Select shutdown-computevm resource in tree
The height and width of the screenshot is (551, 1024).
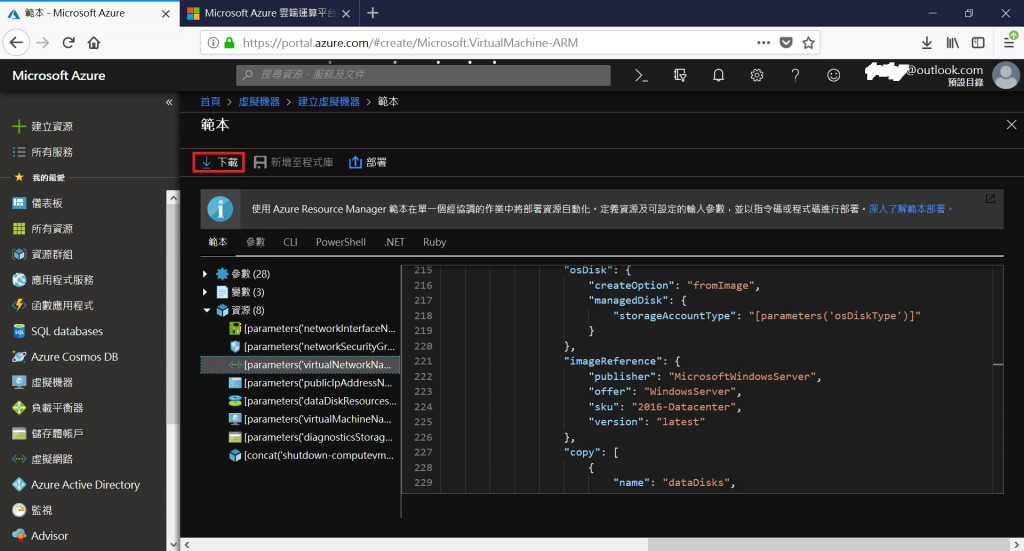[312, 455]
